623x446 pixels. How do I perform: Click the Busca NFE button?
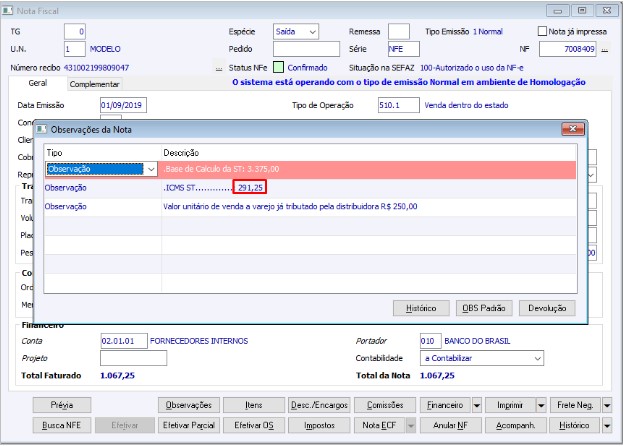(x=62, y=425)
